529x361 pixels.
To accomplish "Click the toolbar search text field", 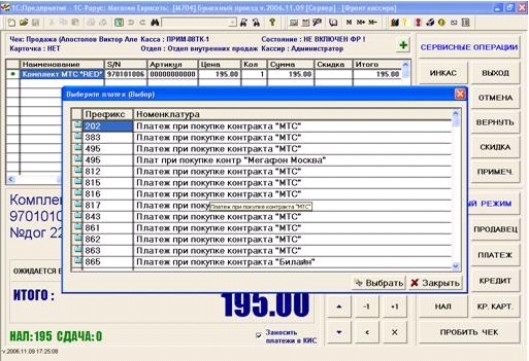I will pos(196,23).
